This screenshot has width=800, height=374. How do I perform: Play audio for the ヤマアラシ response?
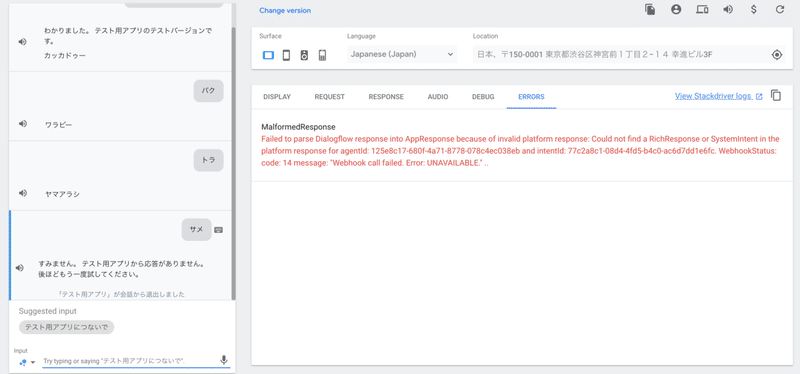click(x=22, y=193)
